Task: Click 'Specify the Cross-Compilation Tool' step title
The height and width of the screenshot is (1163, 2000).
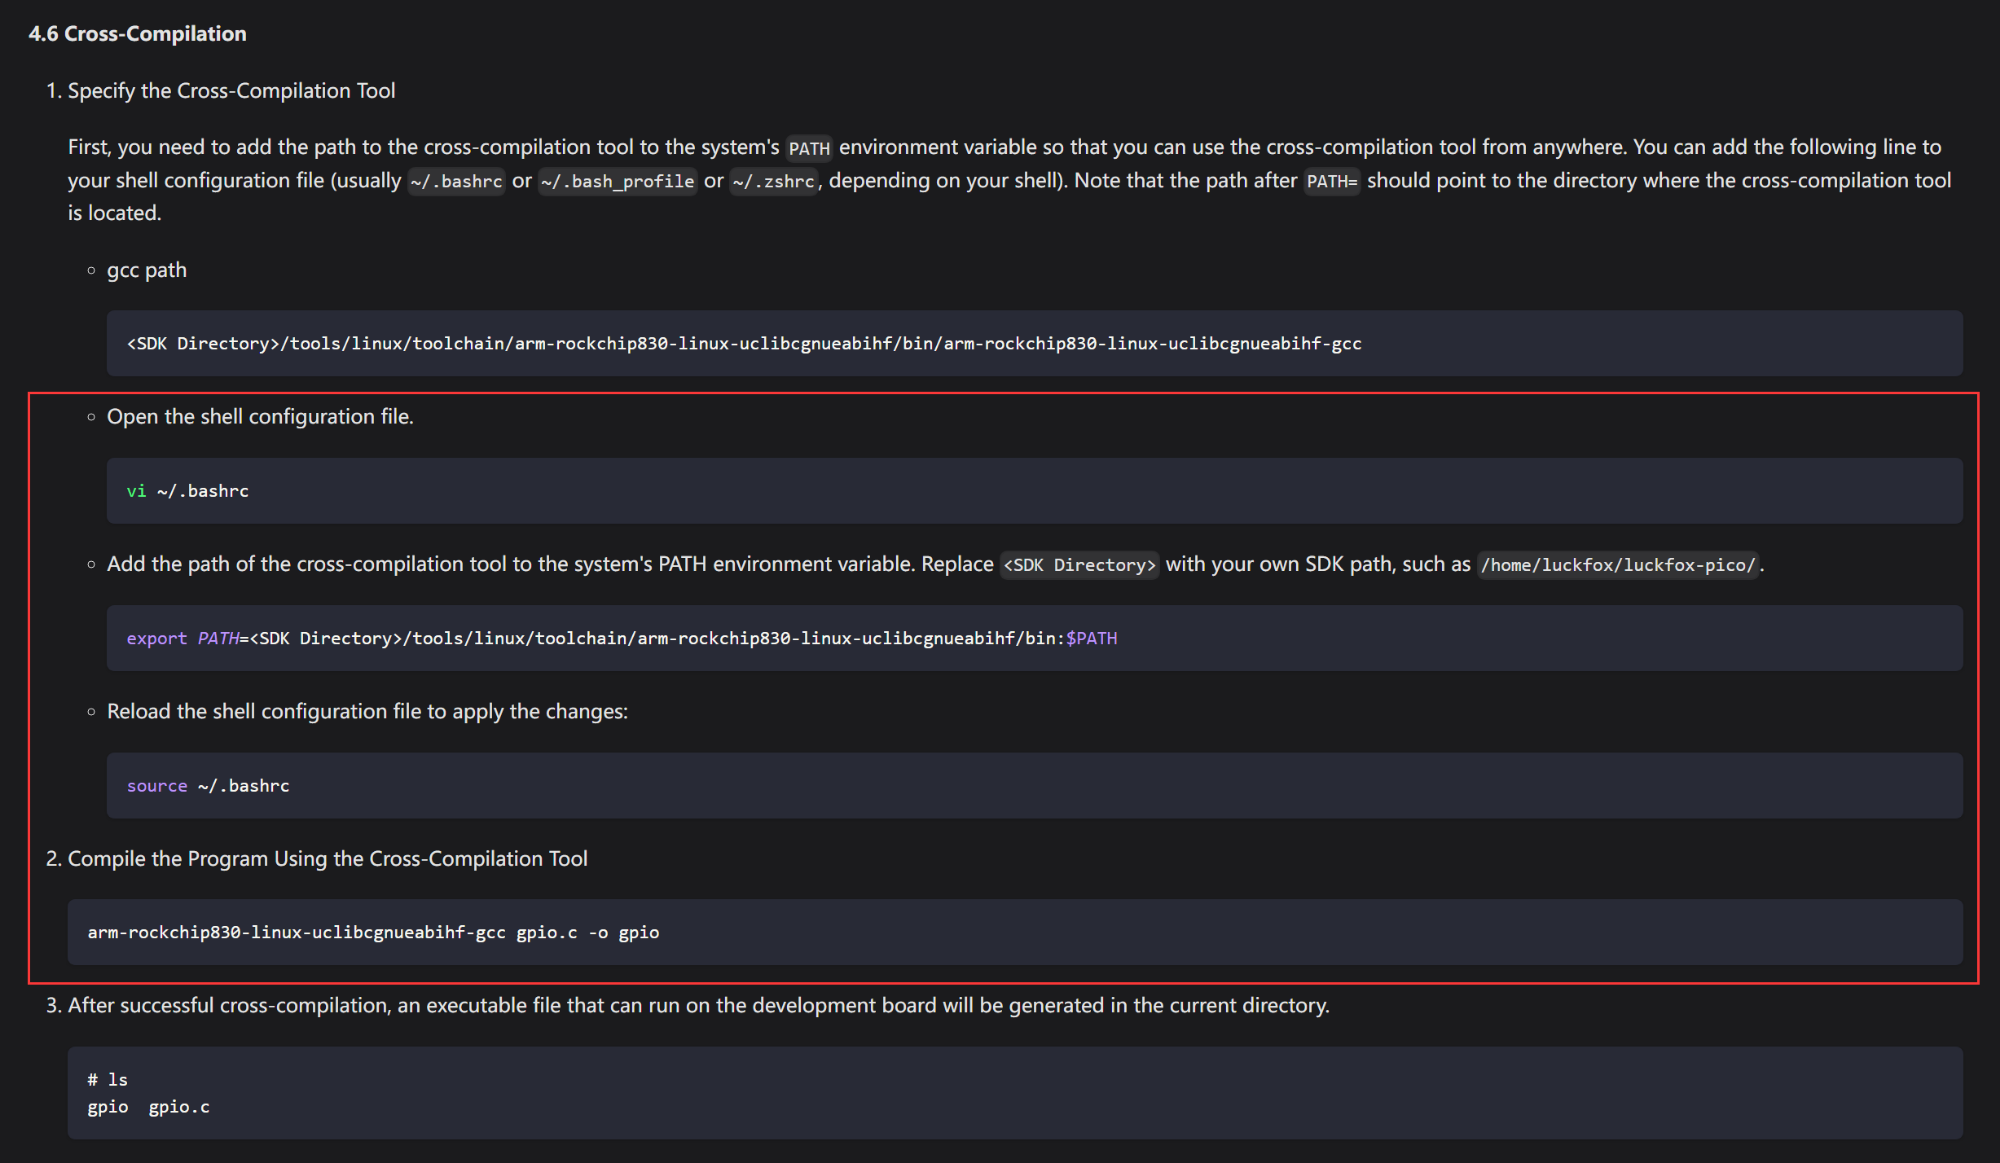Action: pos(231,91)
